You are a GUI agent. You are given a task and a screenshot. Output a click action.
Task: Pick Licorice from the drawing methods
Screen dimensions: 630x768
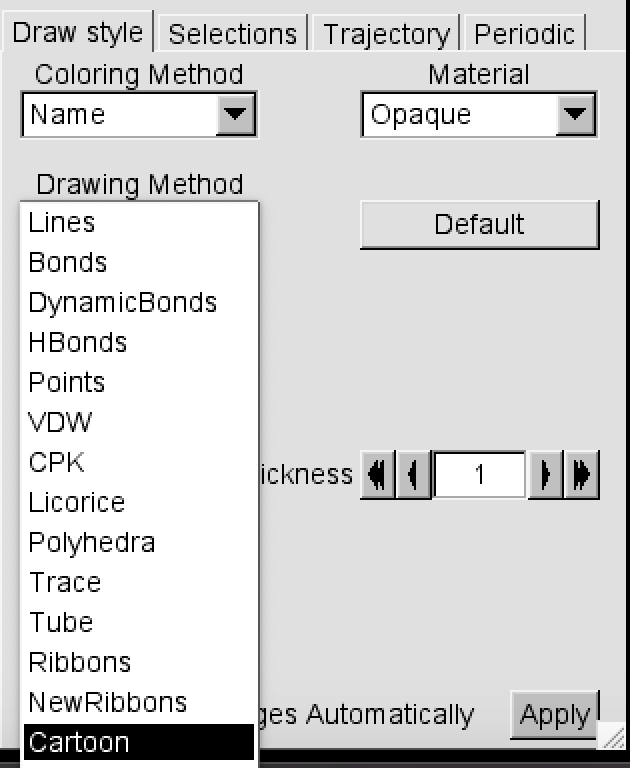(x=77, y=502)
